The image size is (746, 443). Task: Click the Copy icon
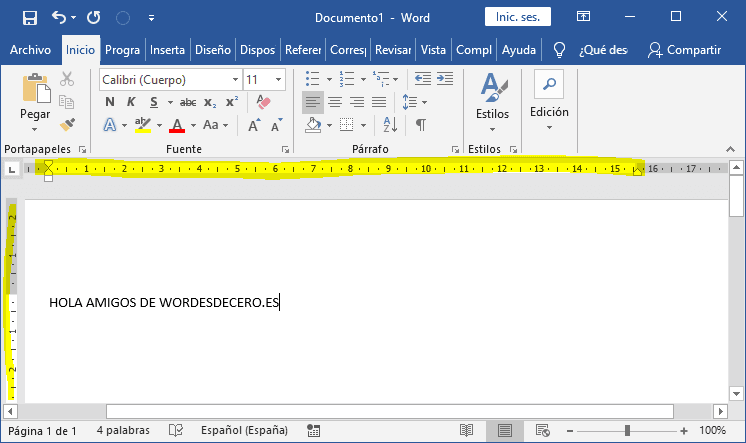click(x=67, y=101)
